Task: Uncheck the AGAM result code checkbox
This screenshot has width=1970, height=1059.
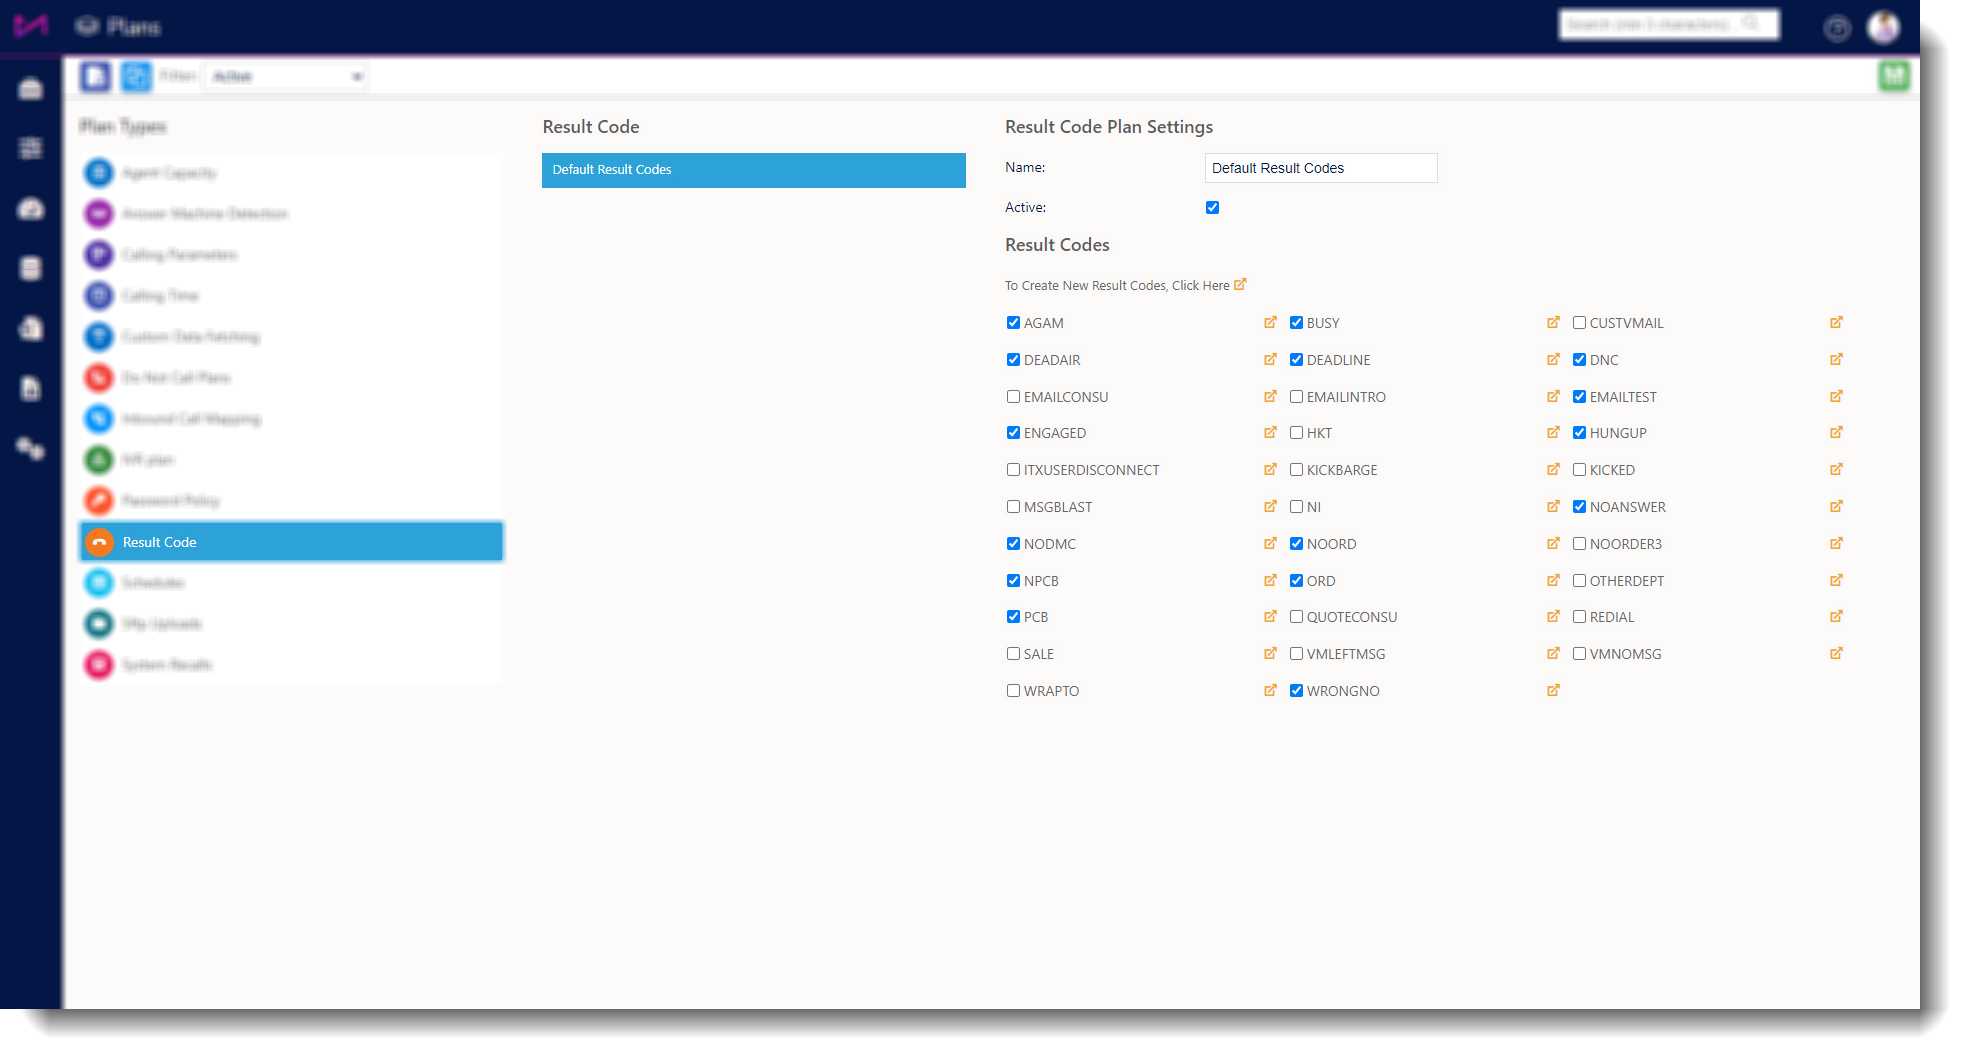Action: 1013,322
